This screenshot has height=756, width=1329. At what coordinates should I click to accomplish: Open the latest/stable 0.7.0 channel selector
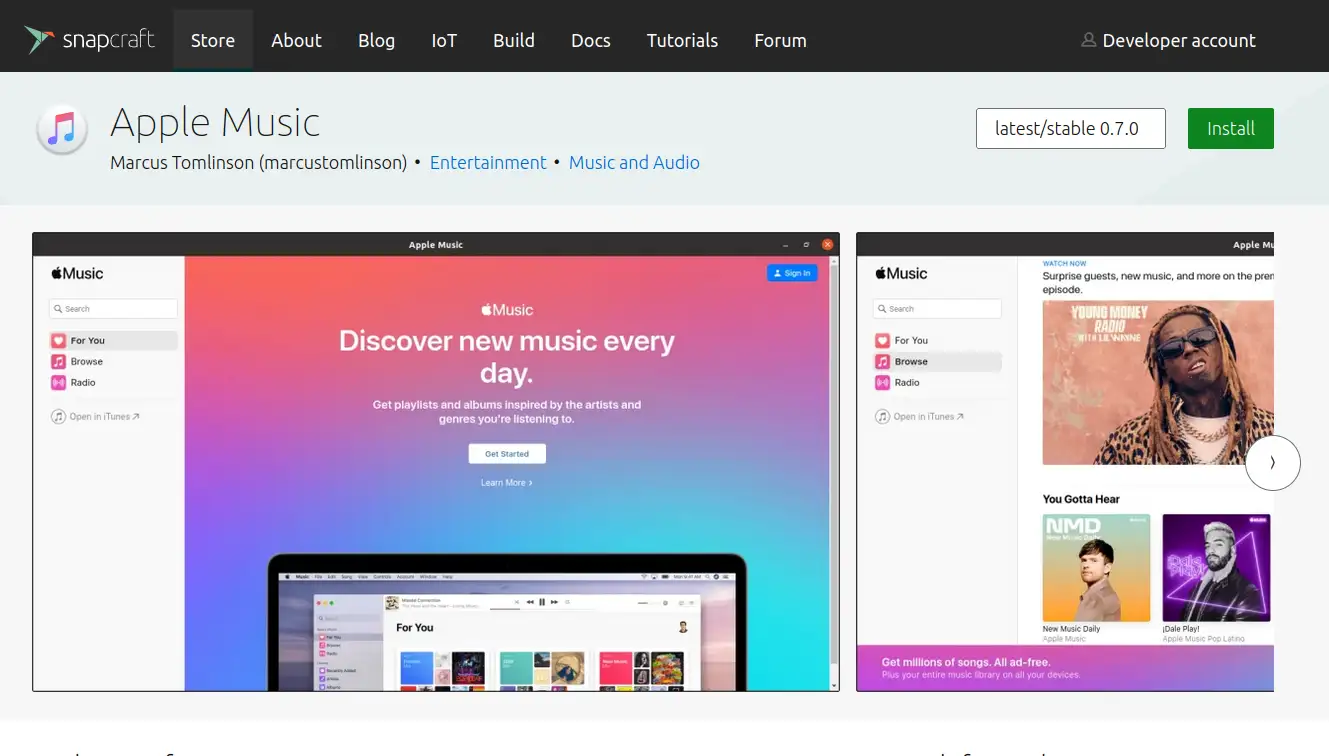click(1071, 128)
